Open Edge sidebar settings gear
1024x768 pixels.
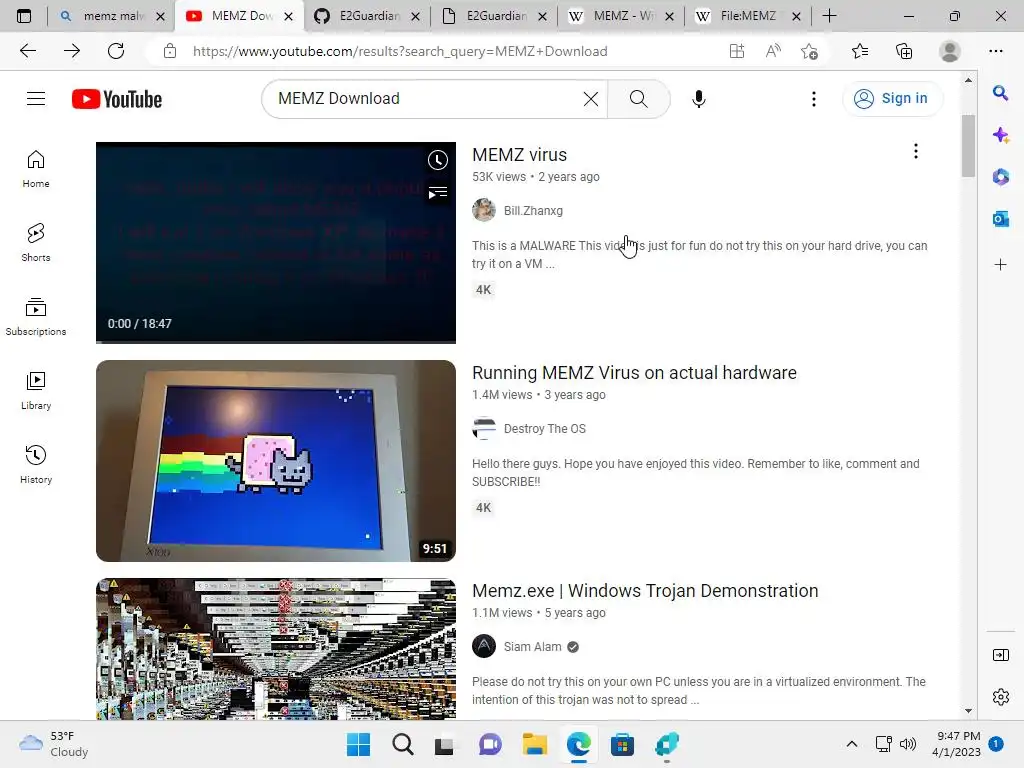[1000, 697]
